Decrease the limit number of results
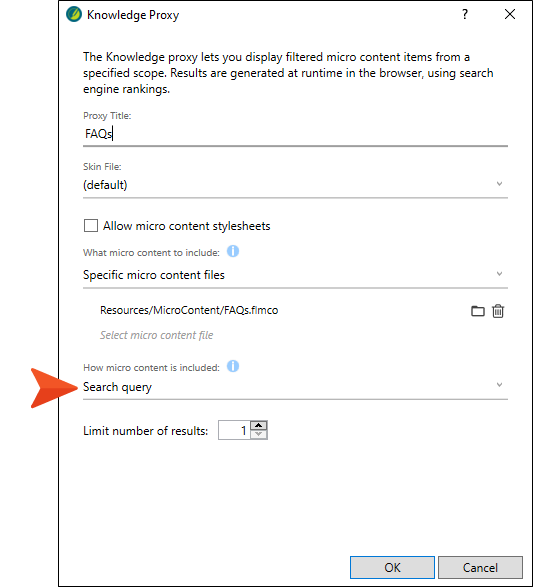 pos(259,434)
